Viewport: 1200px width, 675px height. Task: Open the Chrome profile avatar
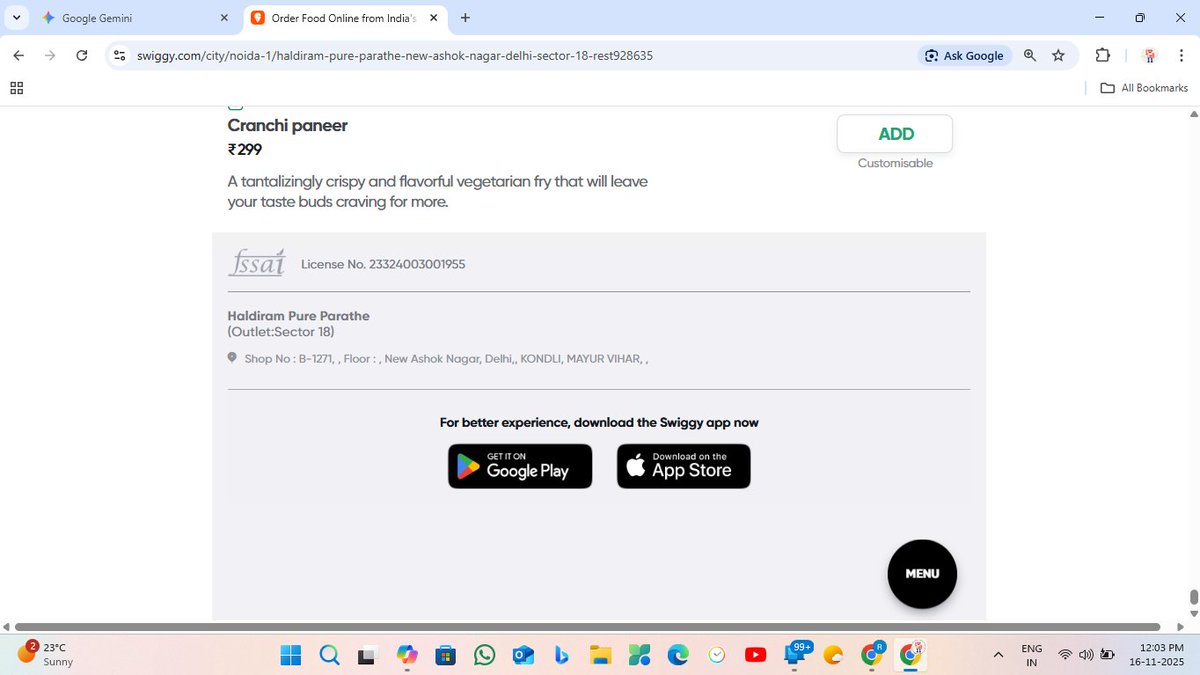pyautogui.click(x=1150, y=56)
